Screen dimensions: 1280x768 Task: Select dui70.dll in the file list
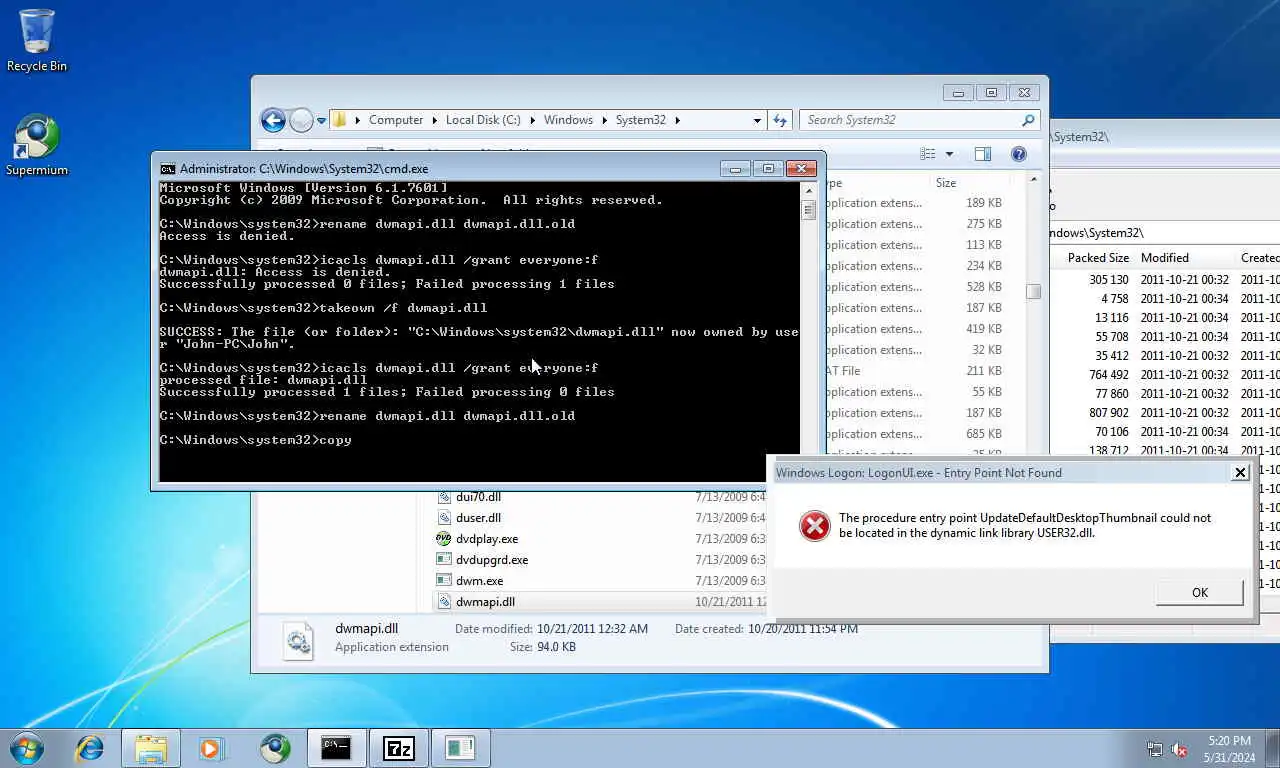478,497
